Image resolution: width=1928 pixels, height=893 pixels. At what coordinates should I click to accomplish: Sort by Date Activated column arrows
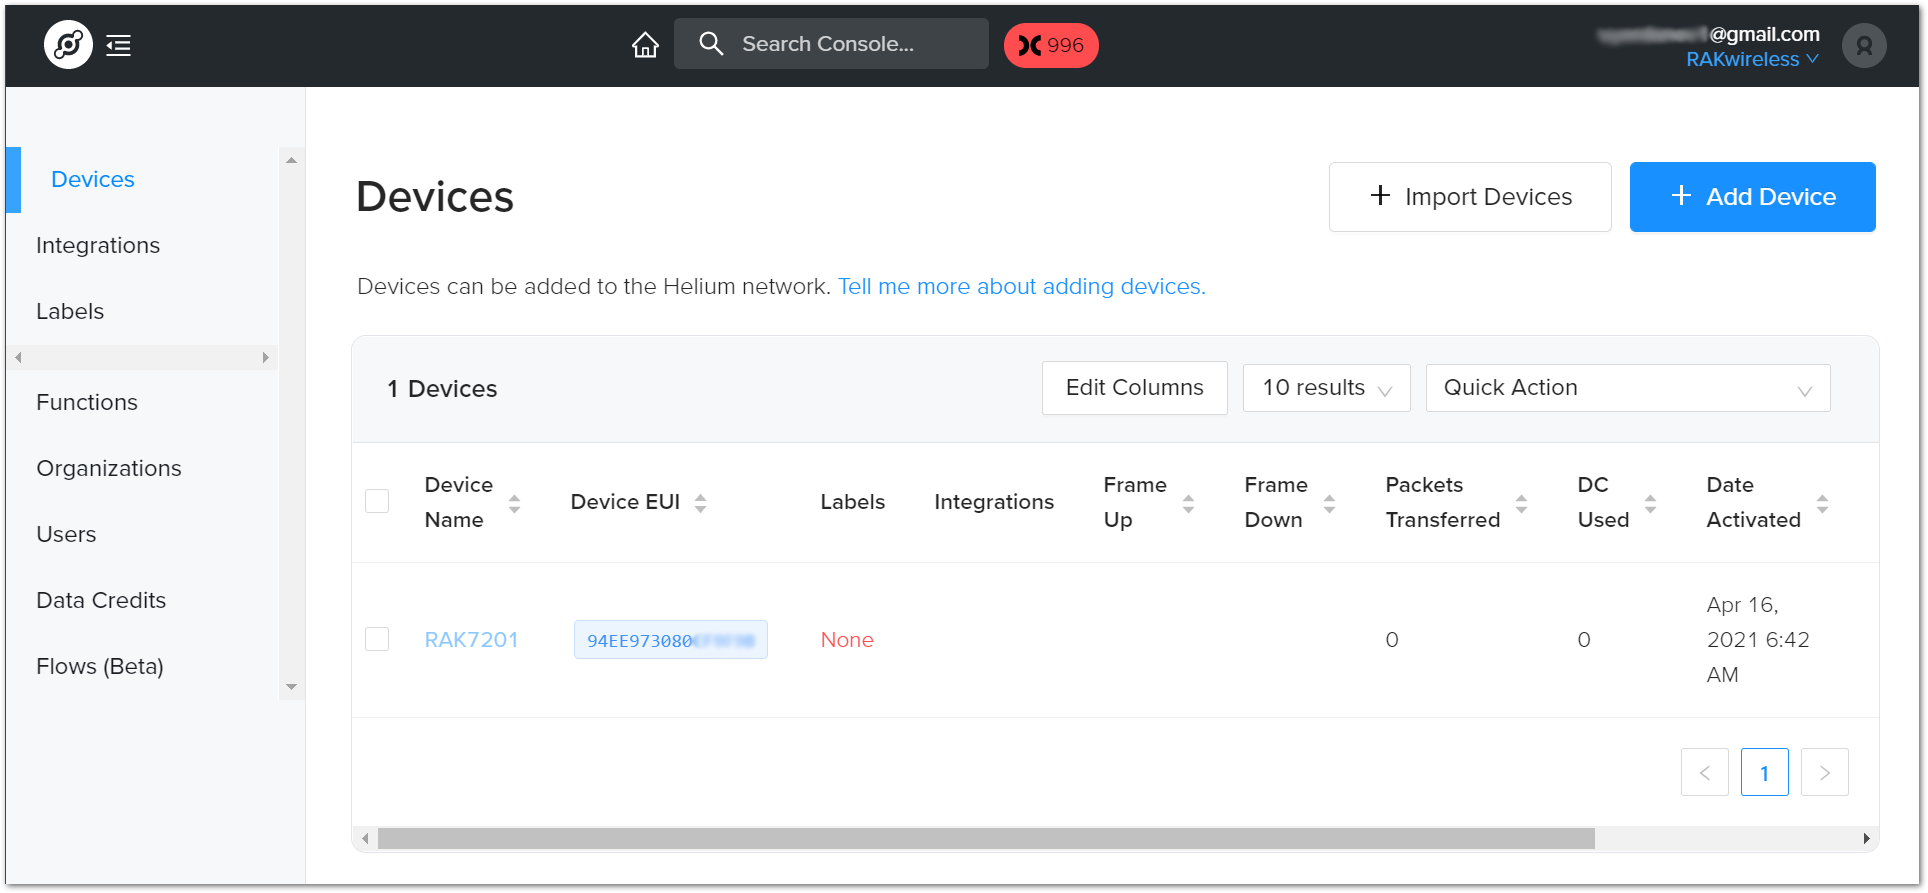pyautogui.click(x=1822, y=503)
